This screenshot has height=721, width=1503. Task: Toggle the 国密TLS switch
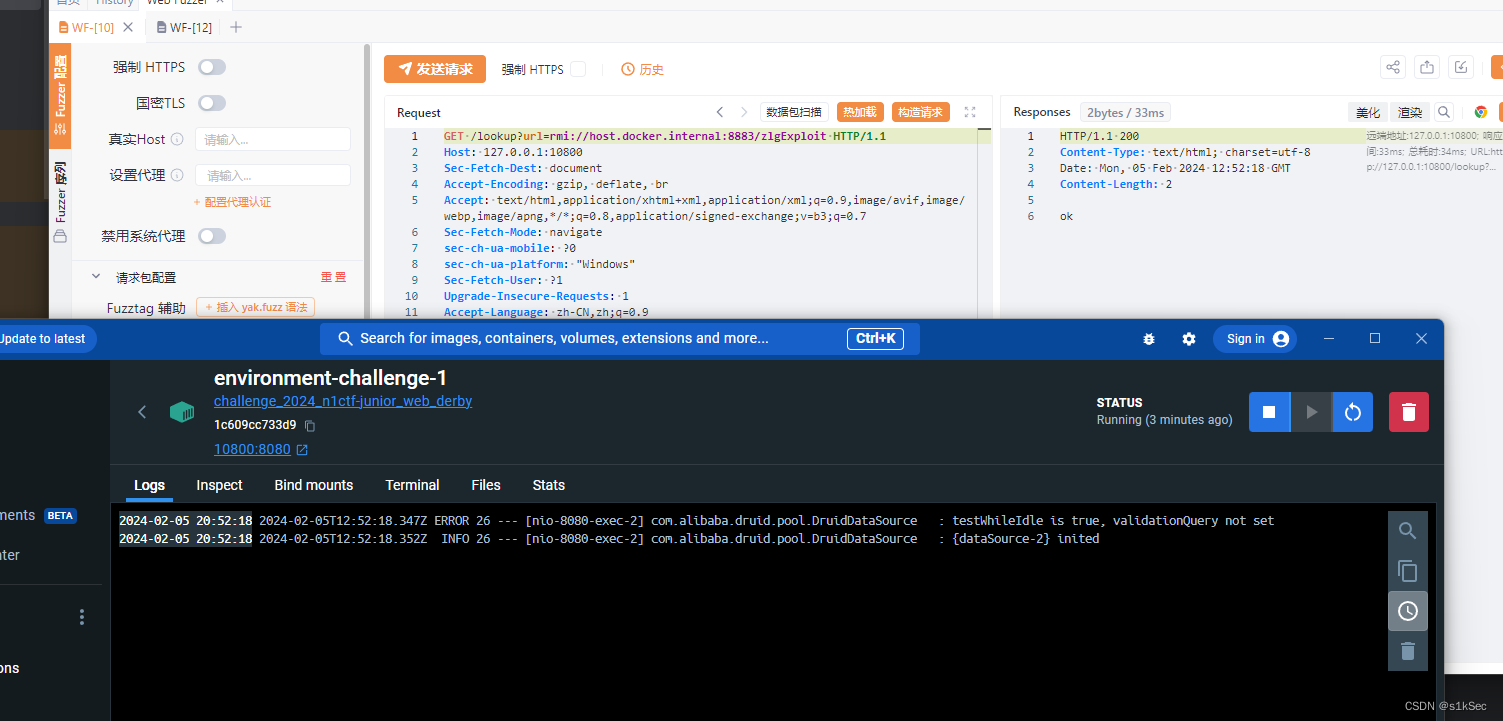tap(212, 103)
